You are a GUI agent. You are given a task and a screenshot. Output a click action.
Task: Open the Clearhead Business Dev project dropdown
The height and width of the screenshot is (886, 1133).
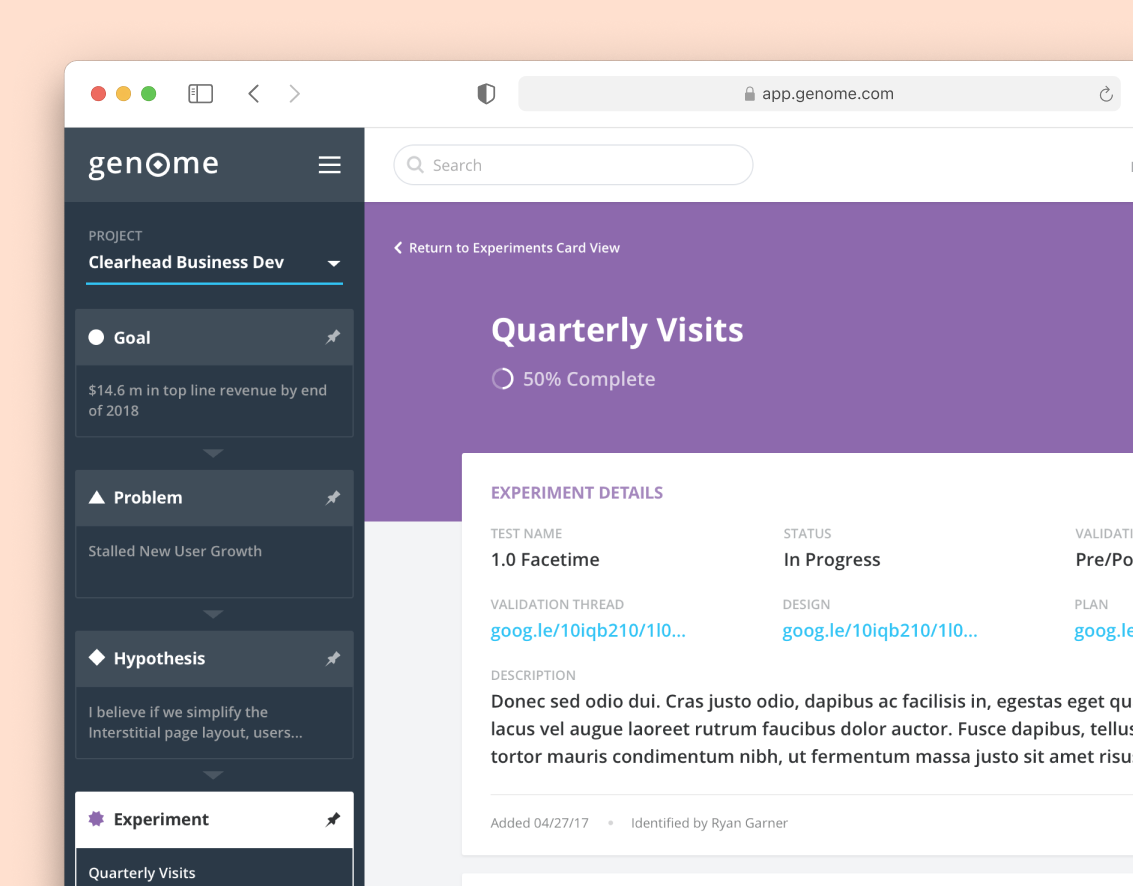[214, 262]
